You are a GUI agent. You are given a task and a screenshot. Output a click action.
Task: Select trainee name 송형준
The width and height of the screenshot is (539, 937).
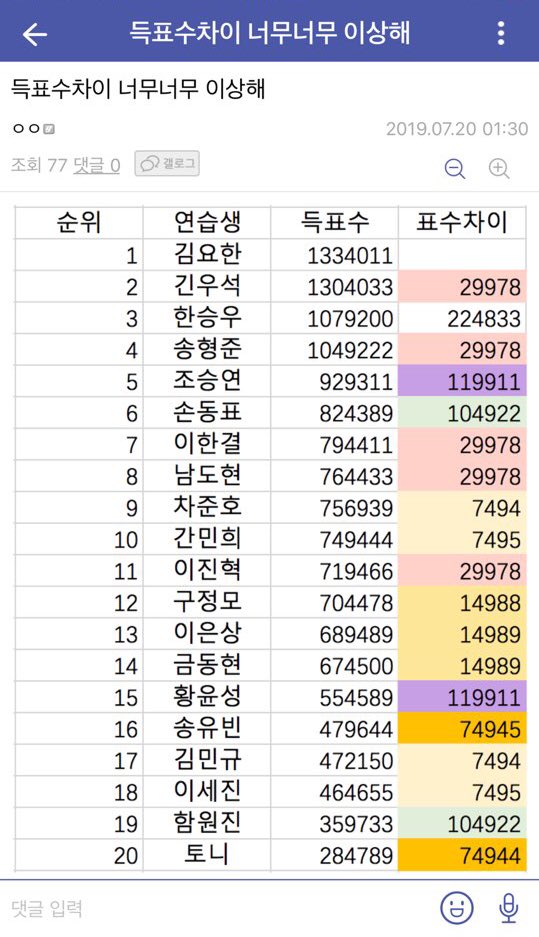(207, 349)
